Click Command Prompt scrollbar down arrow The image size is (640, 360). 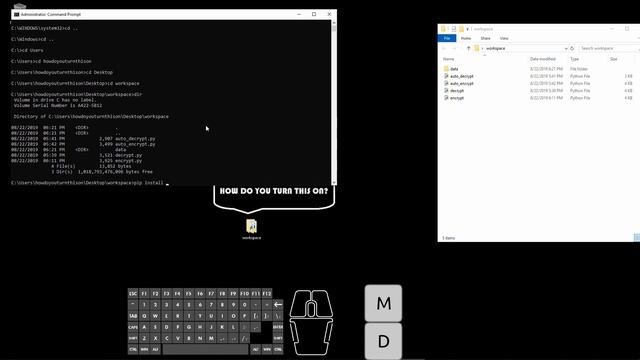click(334, 182)
